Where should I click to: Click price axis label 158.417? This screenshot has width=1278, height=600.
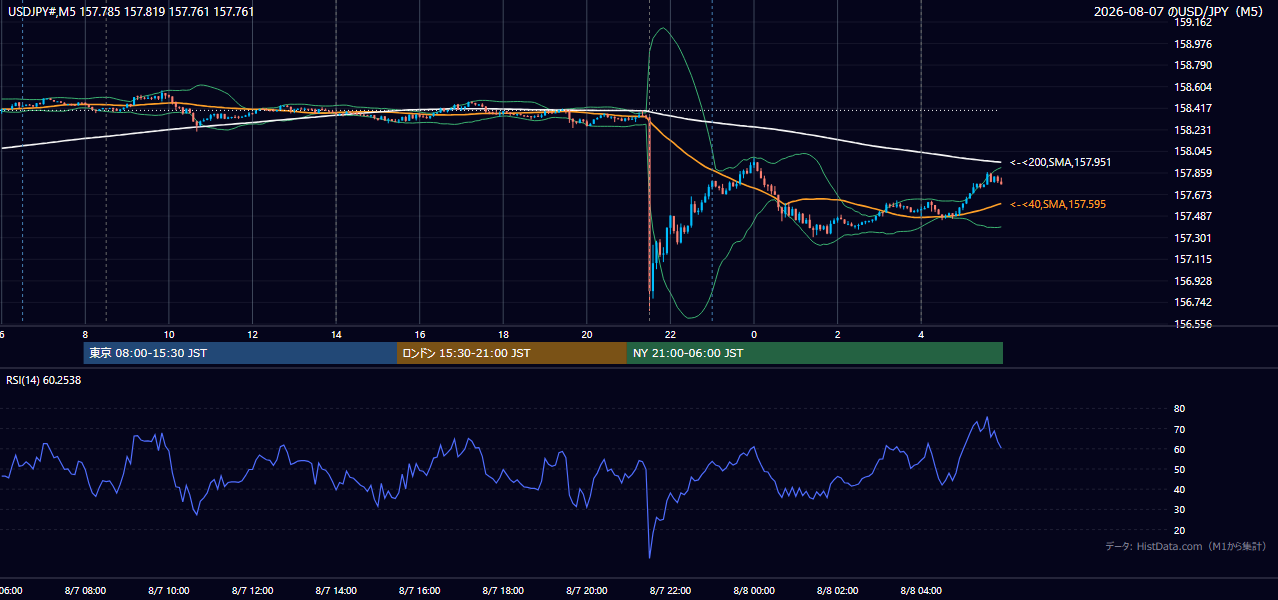pyautogui.click(x=1194, y=108)
